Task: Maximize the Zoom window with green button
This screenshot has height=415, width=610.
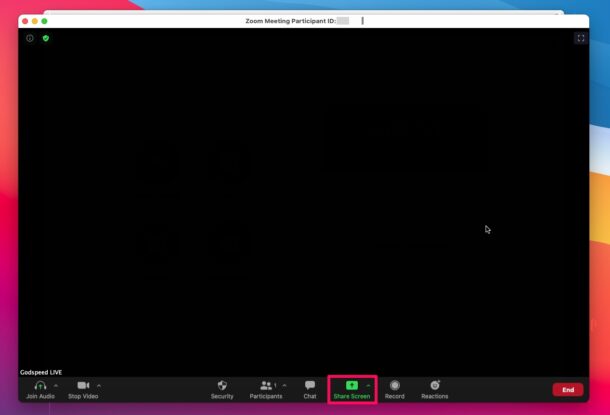Action: click(44, 21)
